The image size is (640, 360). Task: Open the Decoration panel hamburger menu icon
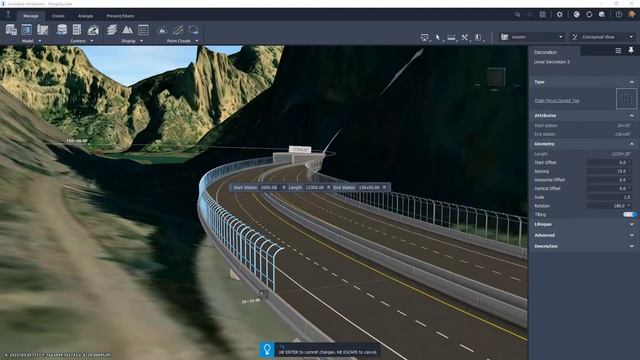[x=618, y=50]
